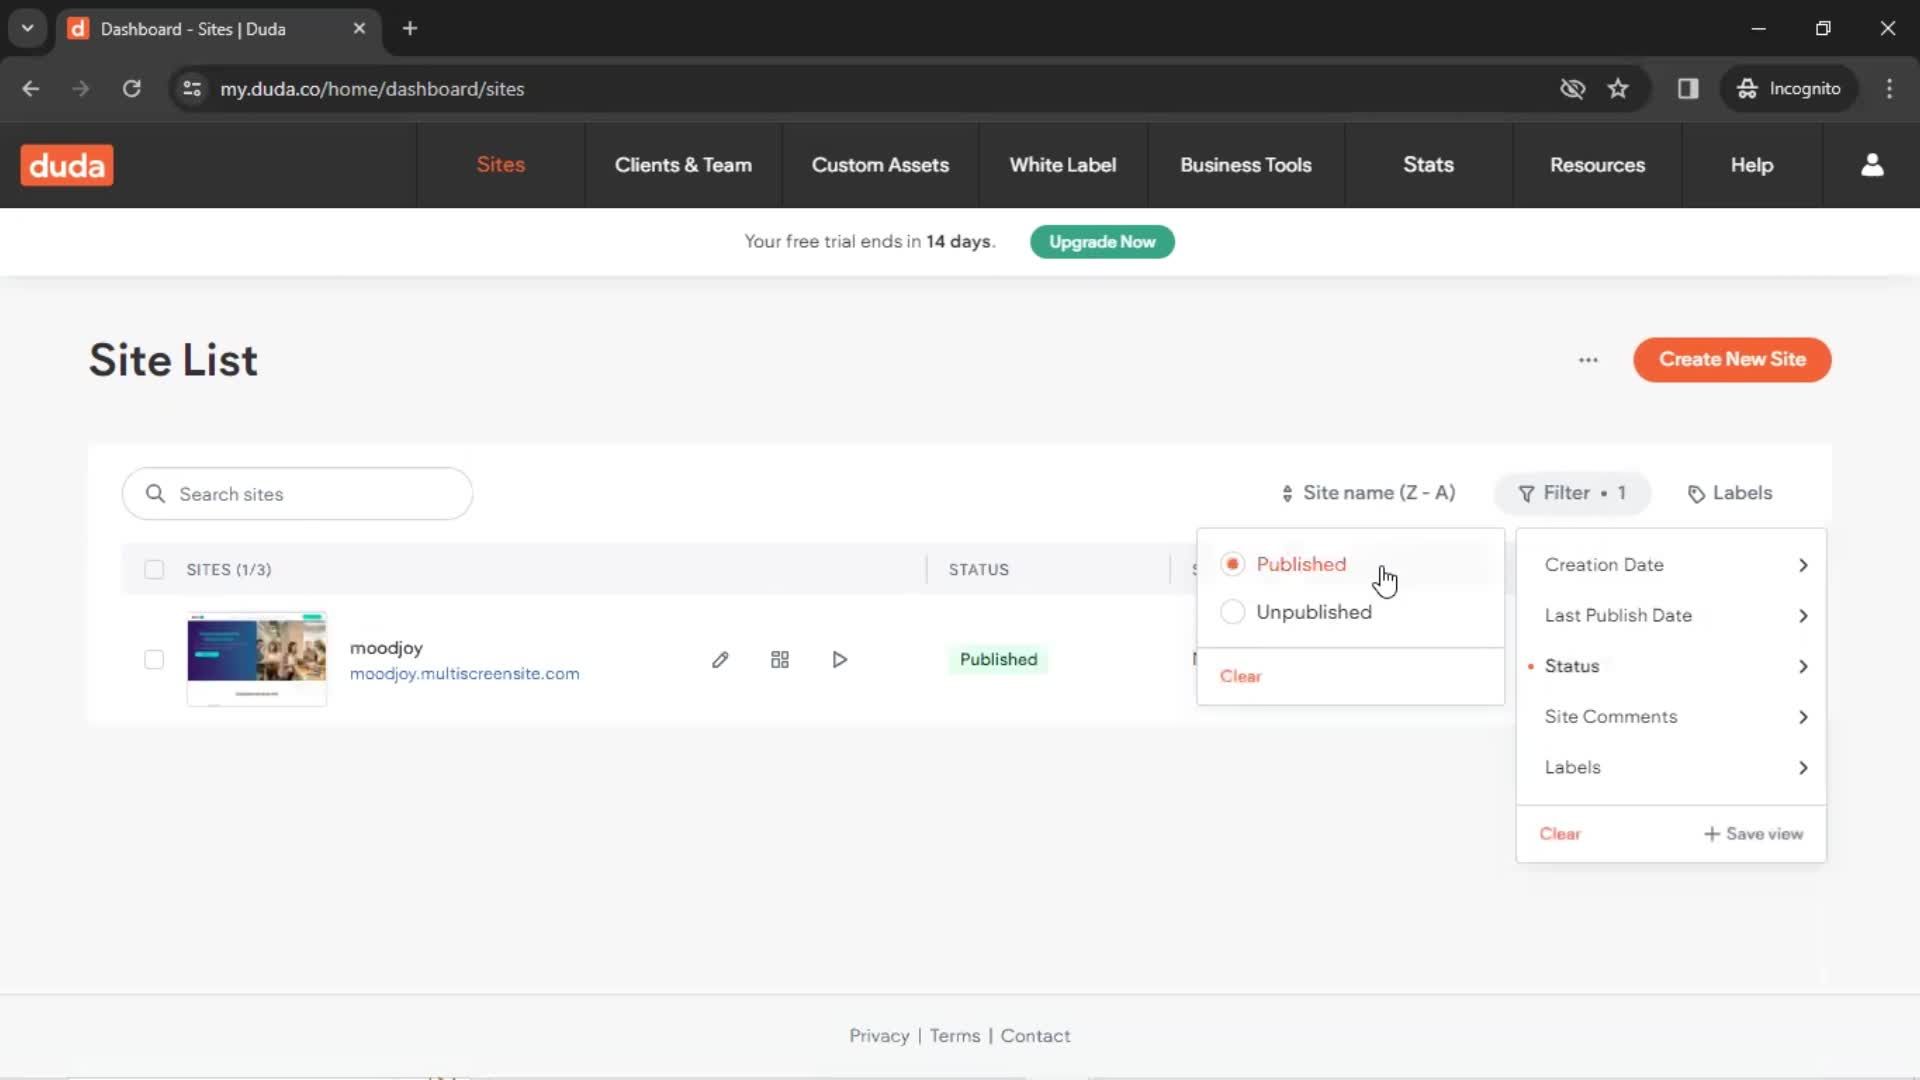Open the Contact footer link
1920x1080 pixels.
tap(1035, 1036)
